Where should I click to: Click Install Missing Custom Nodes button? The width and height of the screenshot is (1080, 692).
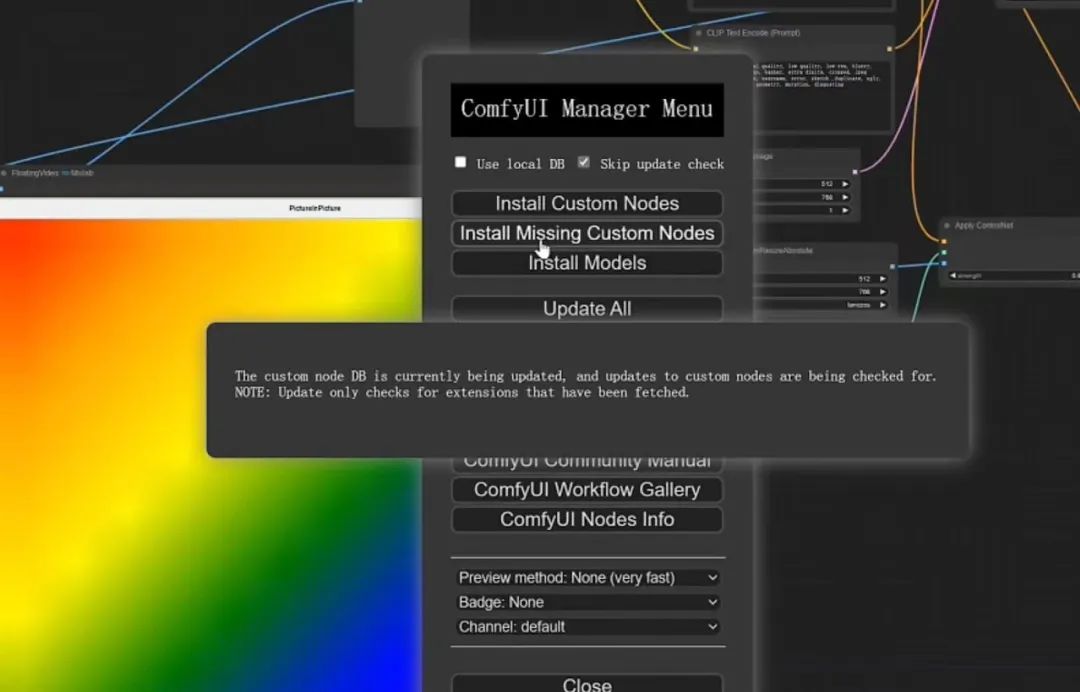pyautogui.click(x=587, y=233)
